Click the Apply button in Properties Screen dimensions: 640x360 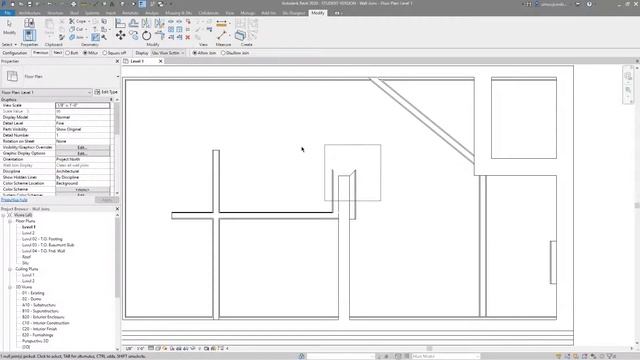(x=107, y=200)
